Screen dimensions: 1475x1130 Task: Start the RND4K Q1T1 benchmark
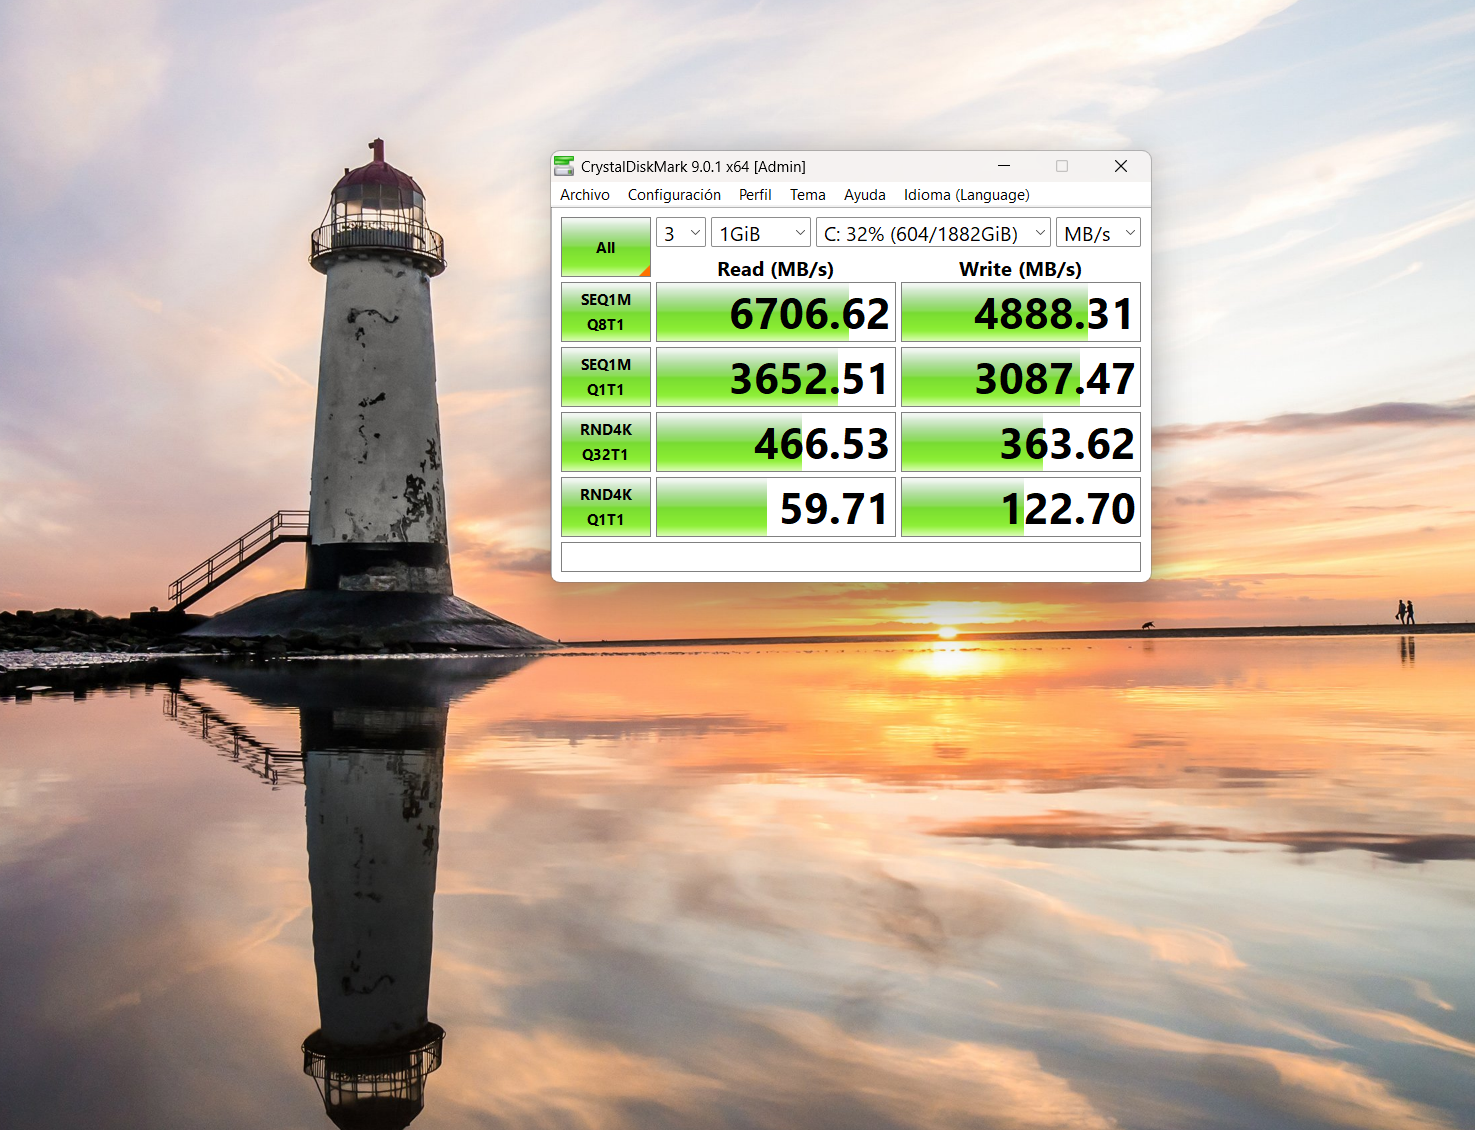605,507
